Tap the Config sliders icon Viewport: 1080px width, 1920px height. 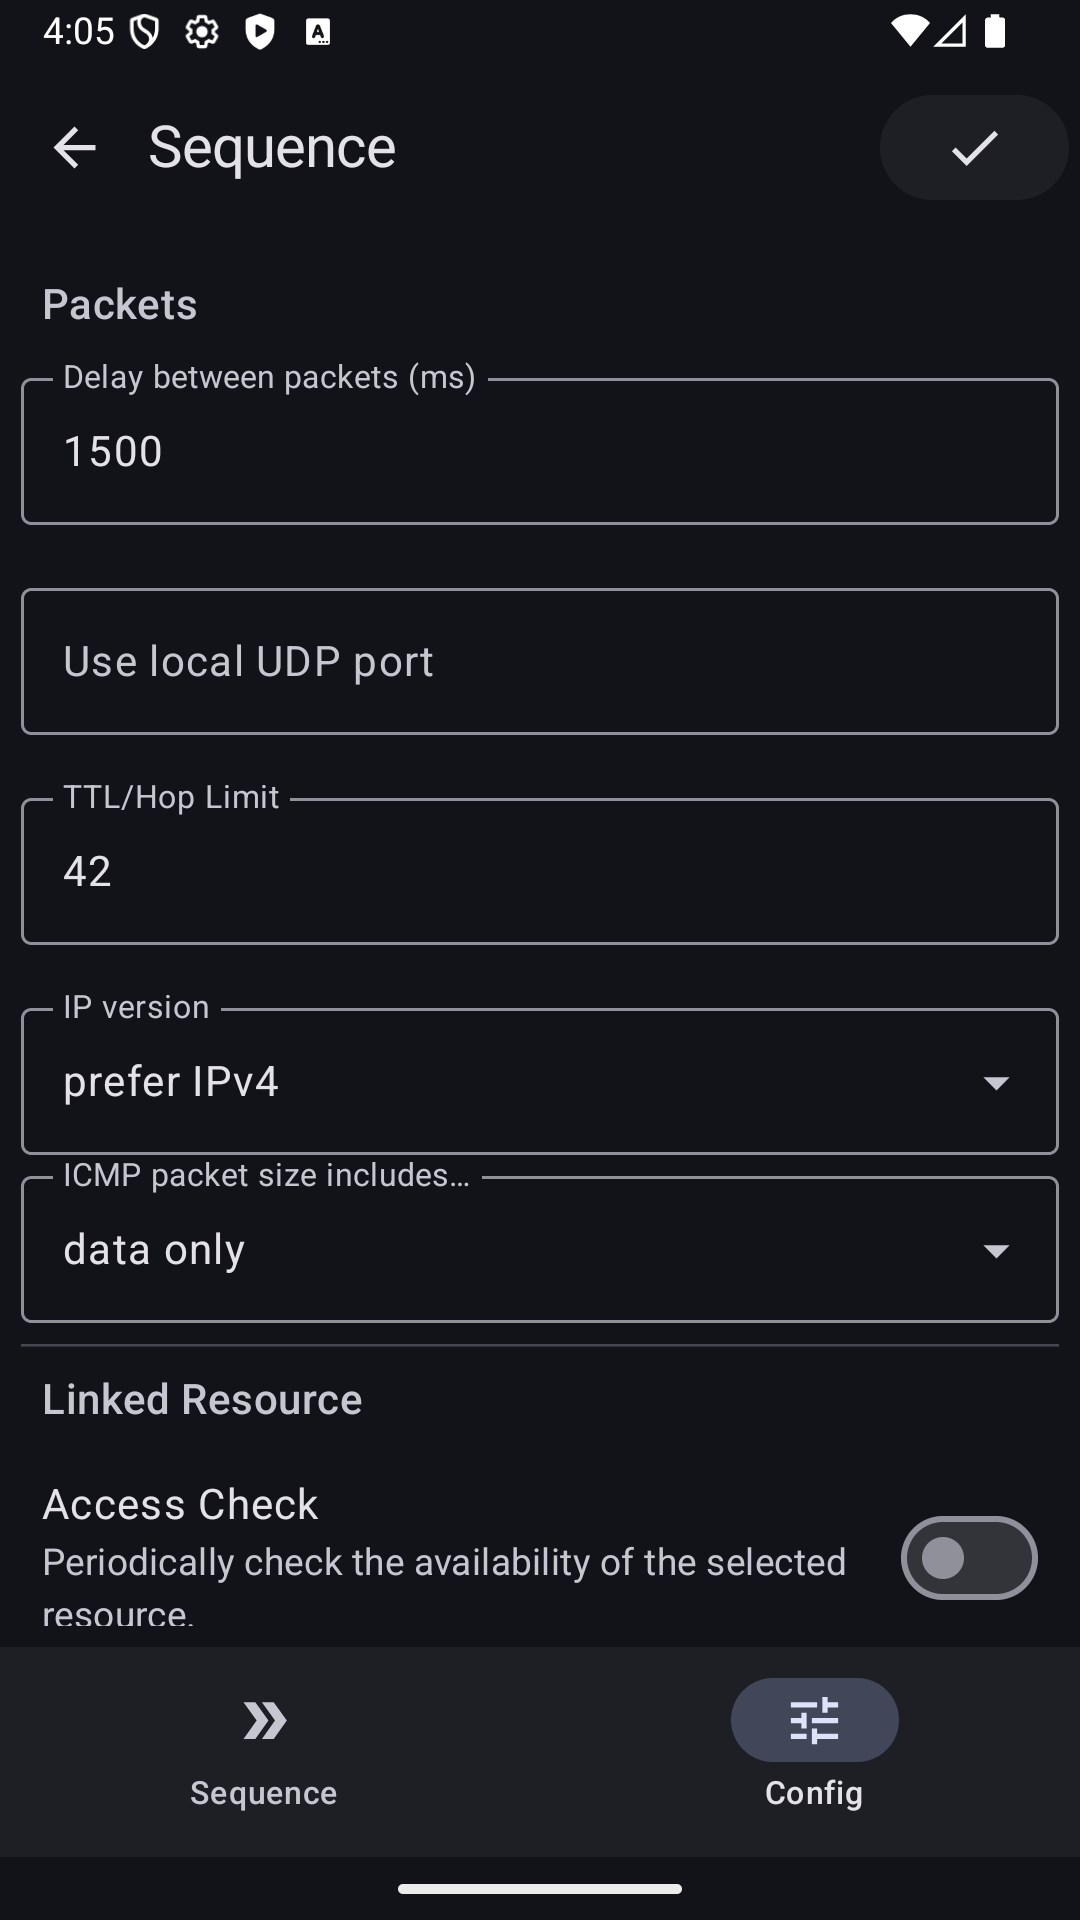pos(814,1720)
